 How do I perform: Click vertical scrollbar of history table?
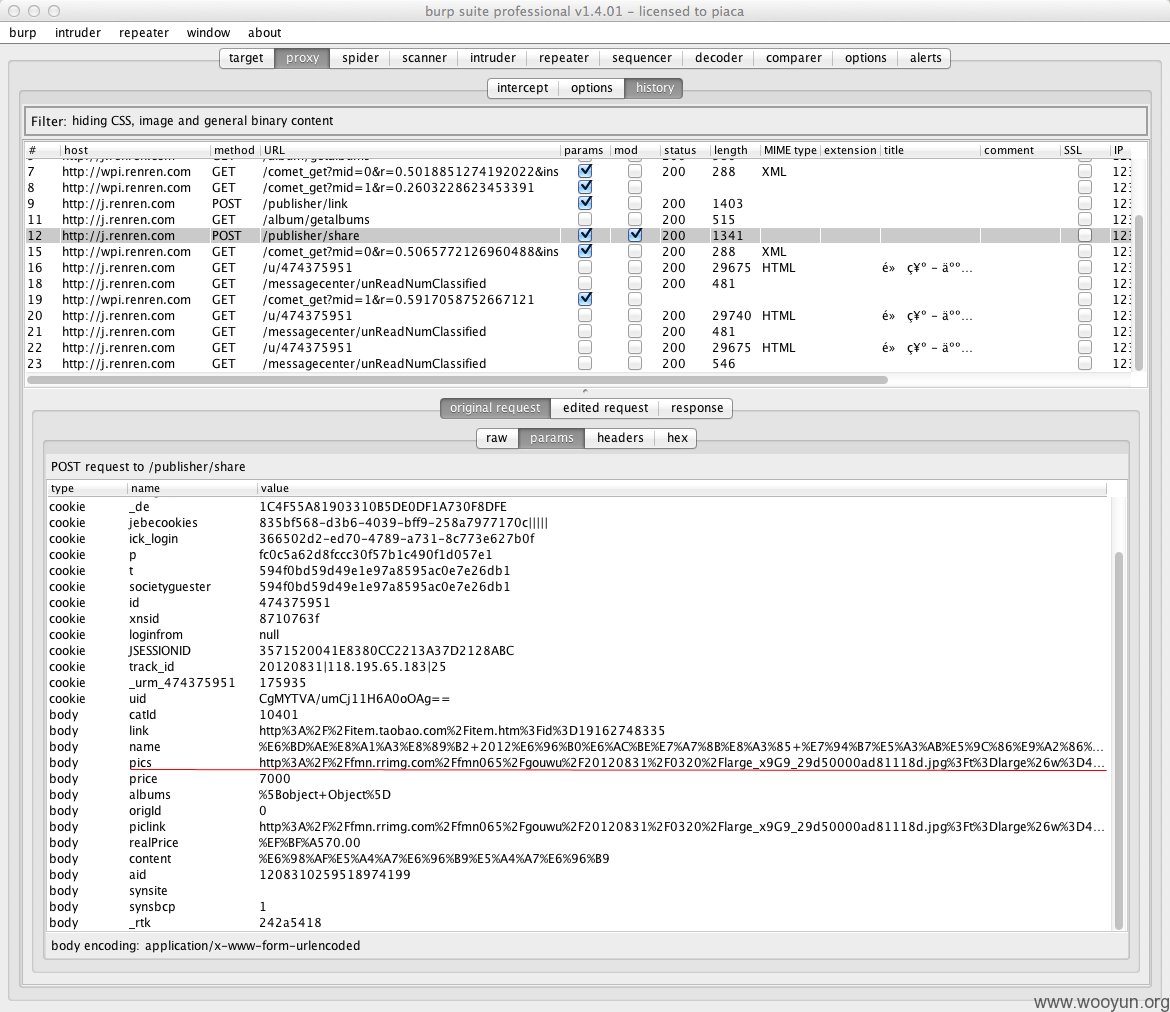1139,293
